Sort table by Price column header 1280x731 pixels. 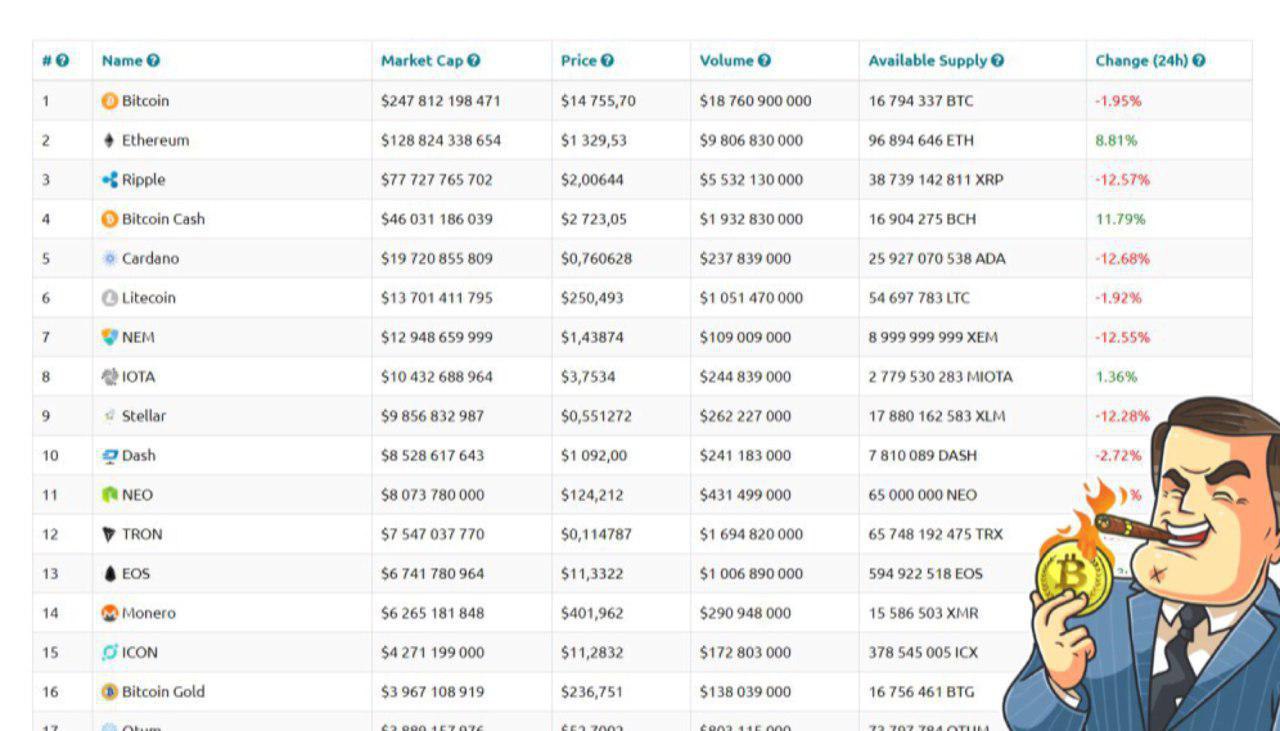[x=579, y=61]
